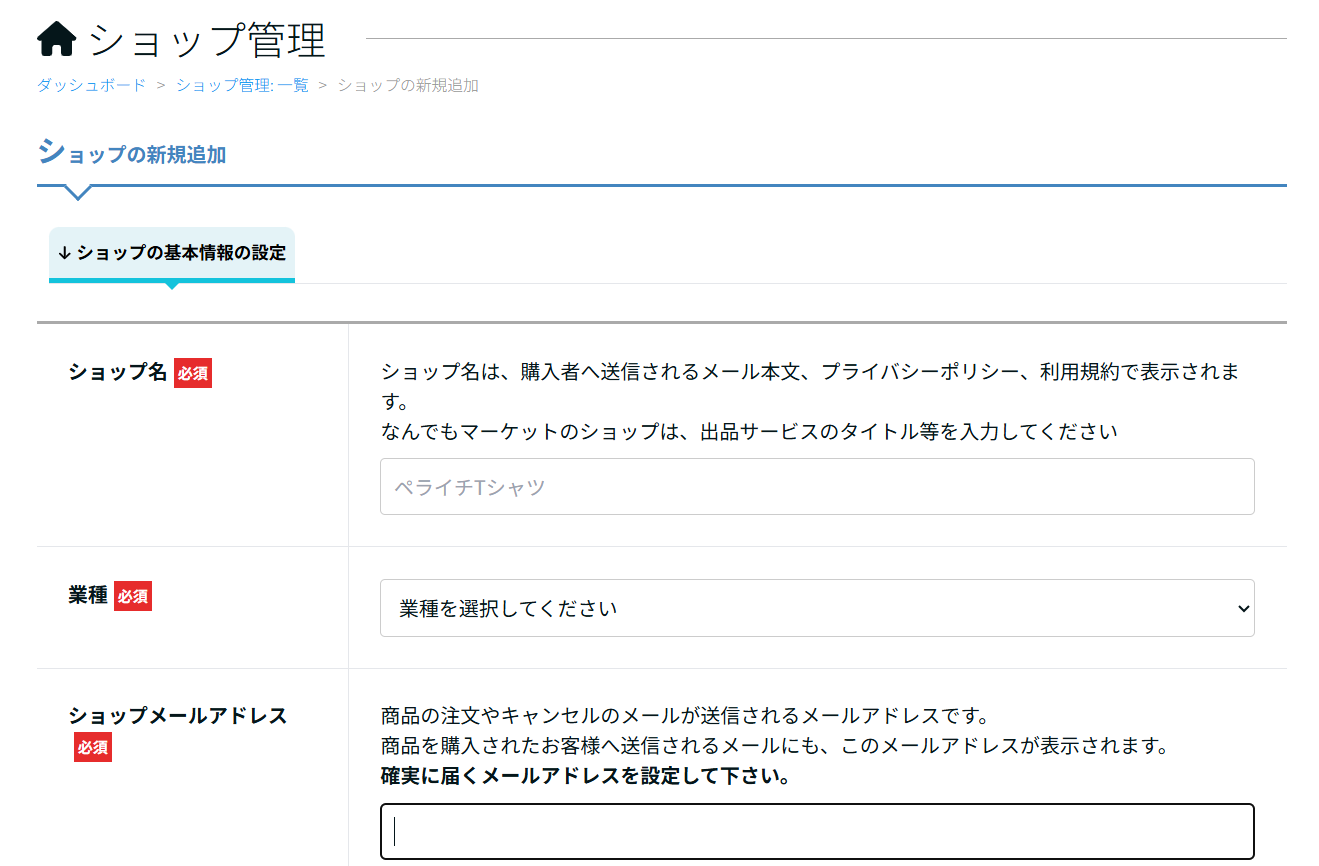Click the ショップ管理 page title
This screenshot has width=1319, height=866.
[207, 40]
